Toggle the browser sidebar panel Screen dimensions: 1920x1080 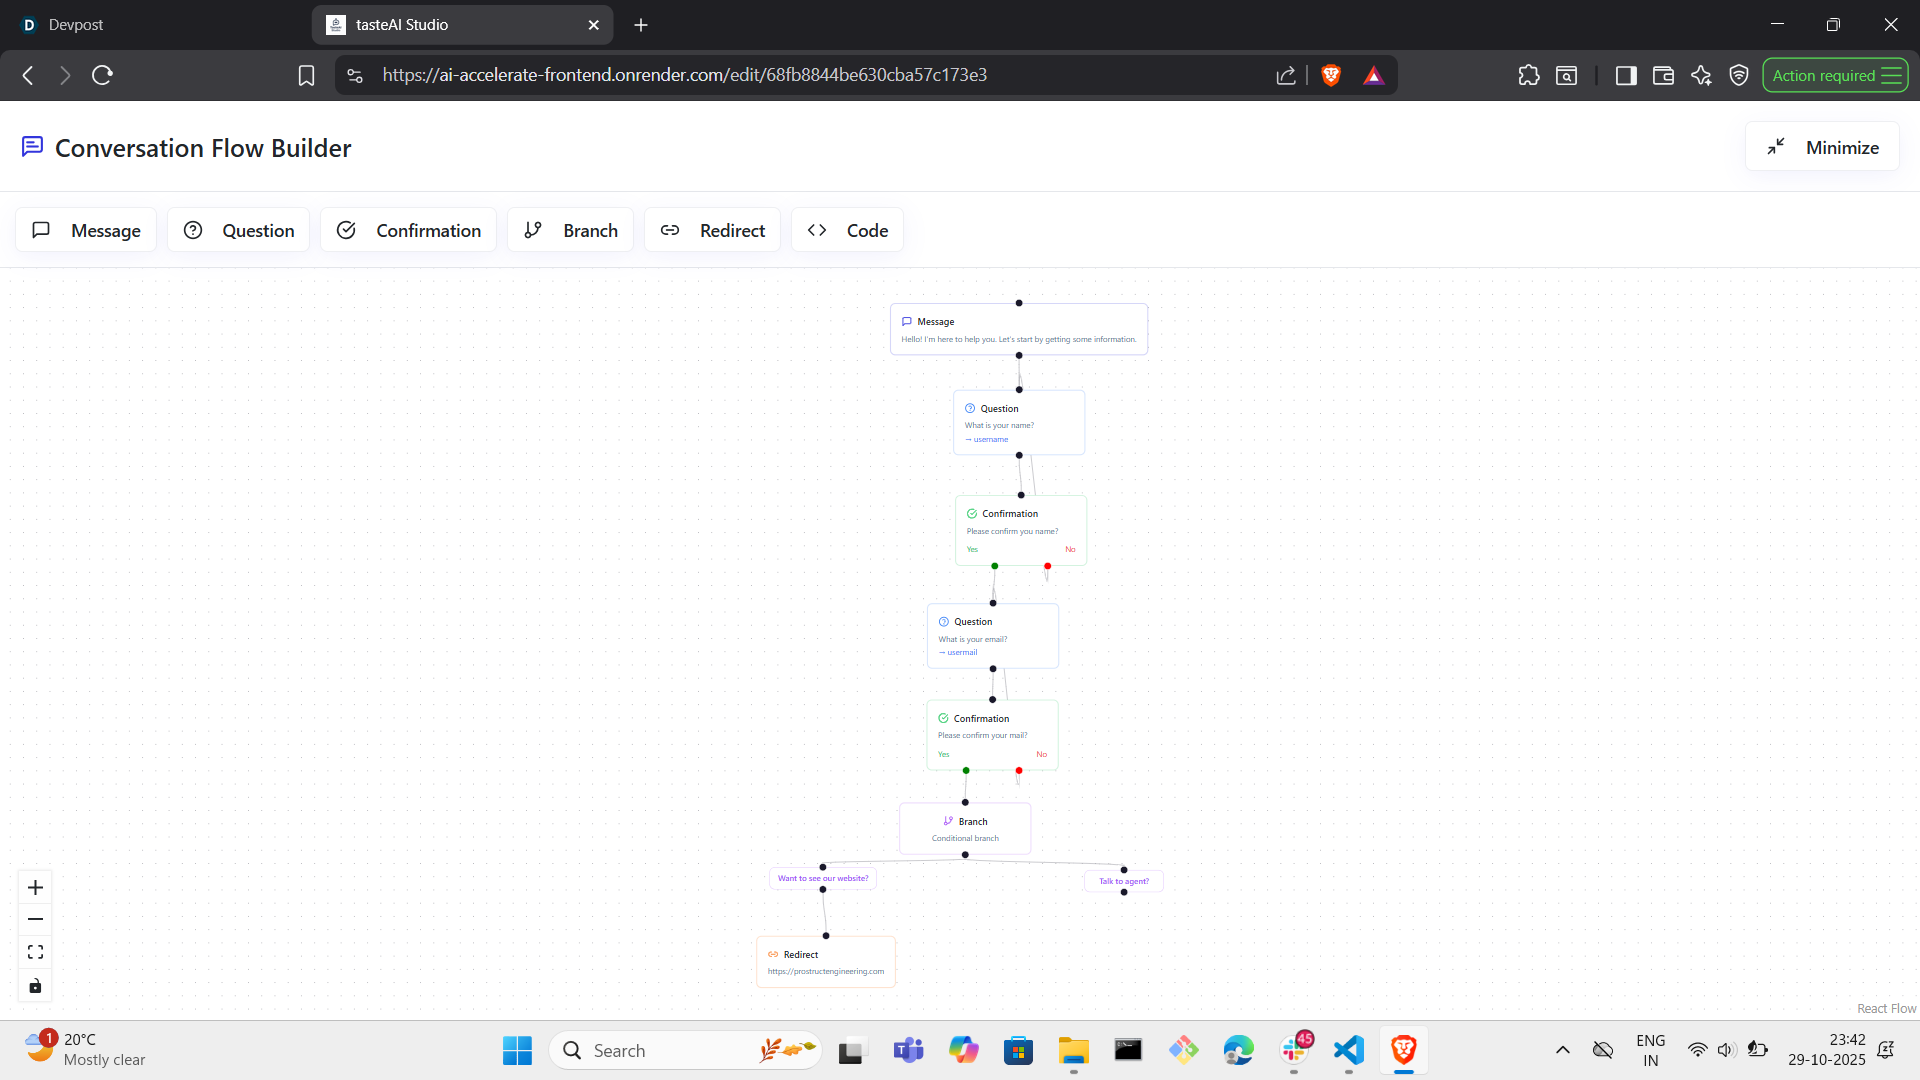pos(1625,75)
